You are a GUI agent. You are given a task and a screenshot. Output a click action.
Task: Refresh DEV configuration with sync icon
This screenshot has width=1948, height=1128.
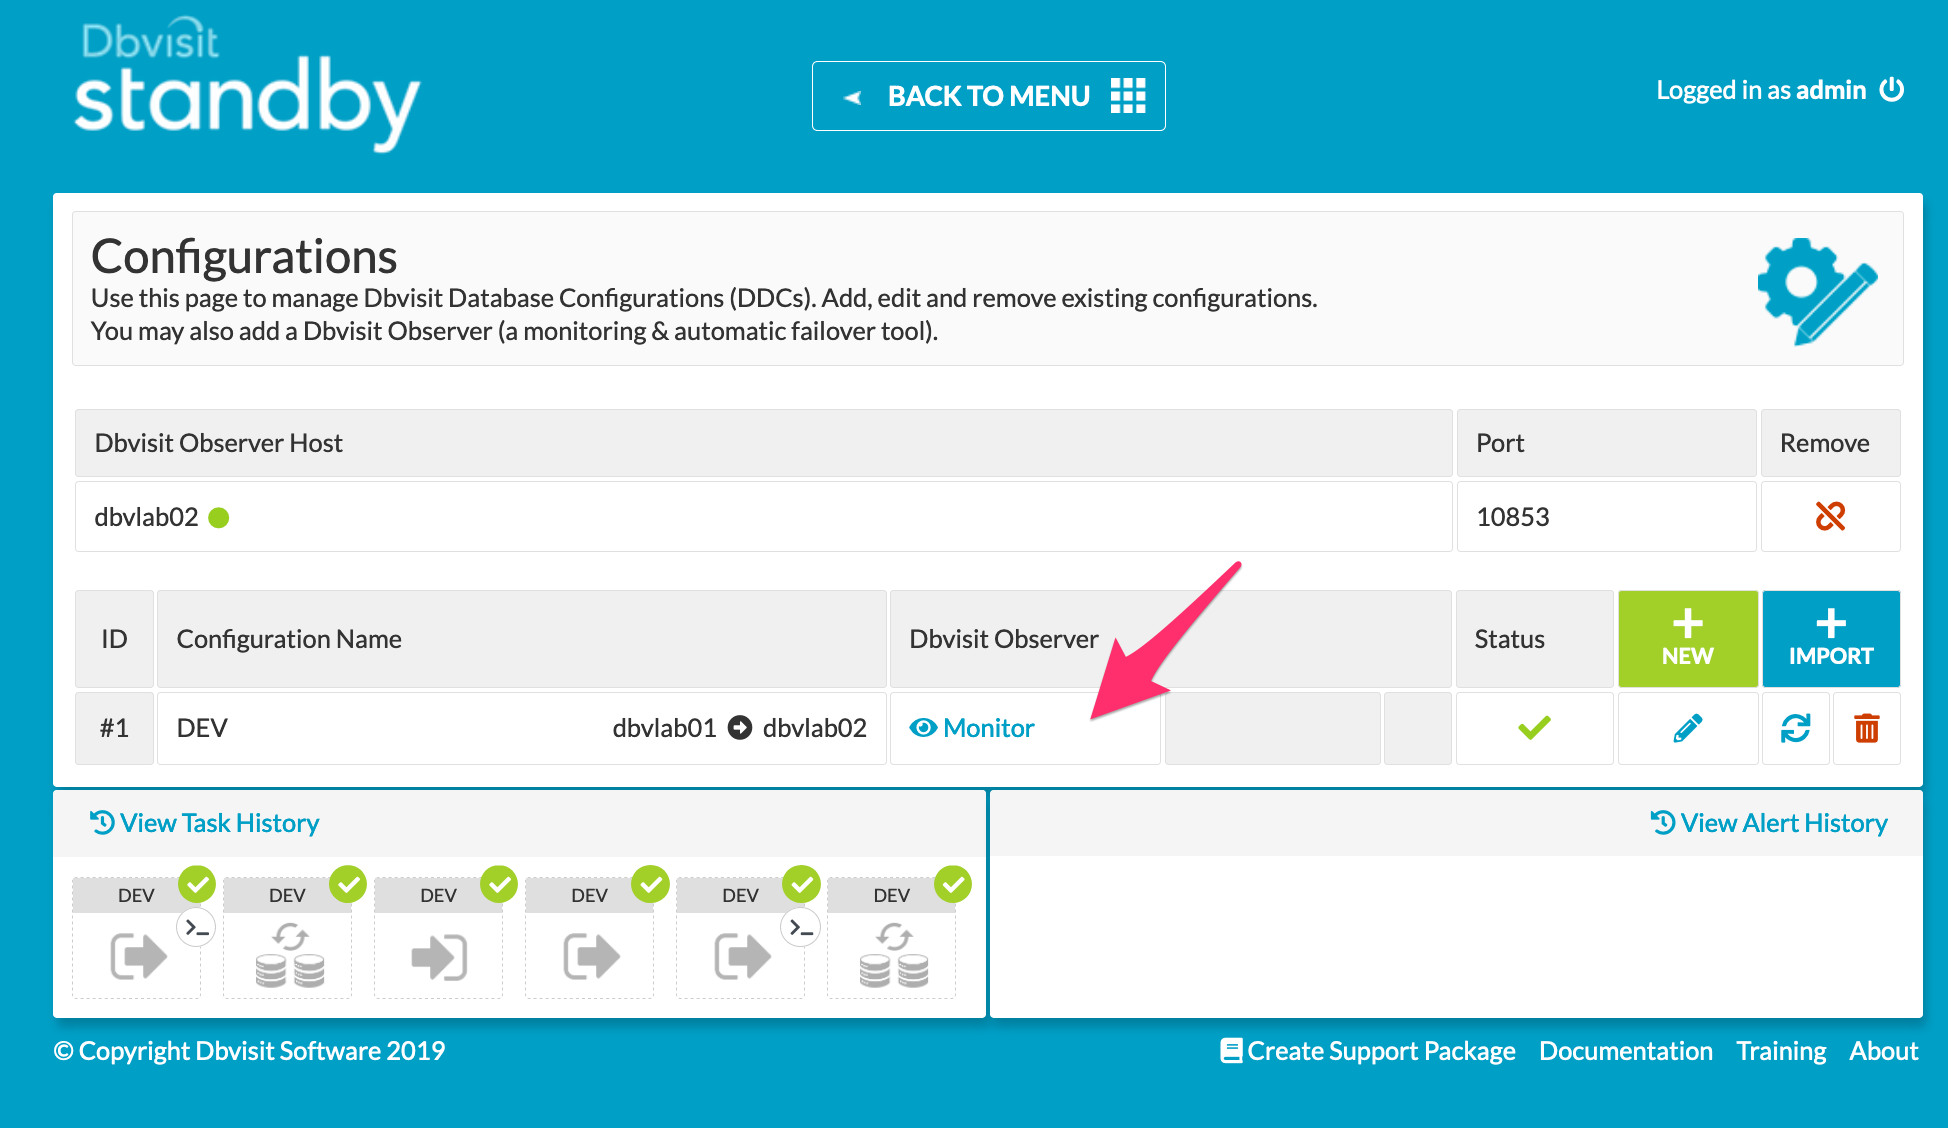pyautogui.click(x=1796, y=728)
